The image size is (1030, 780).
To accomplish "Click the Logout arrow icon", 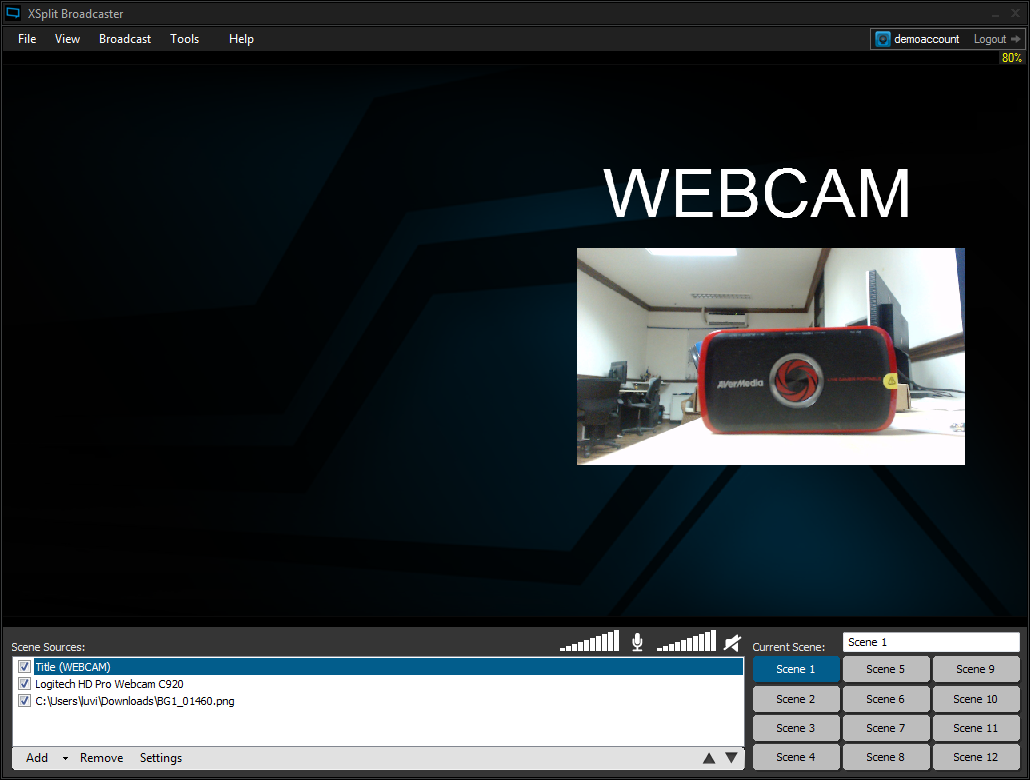I will coord(1018,38).
